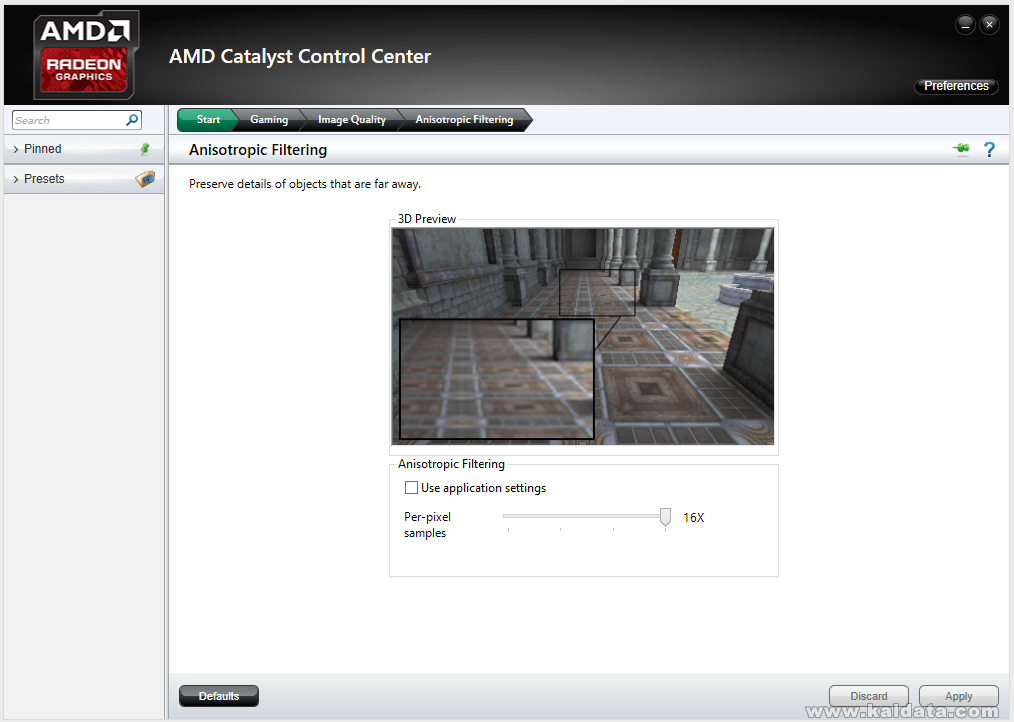Minimize the Catalyst Control Center window
The height and width of the screenshot is (722, 1014).
[x=965, y=25]
